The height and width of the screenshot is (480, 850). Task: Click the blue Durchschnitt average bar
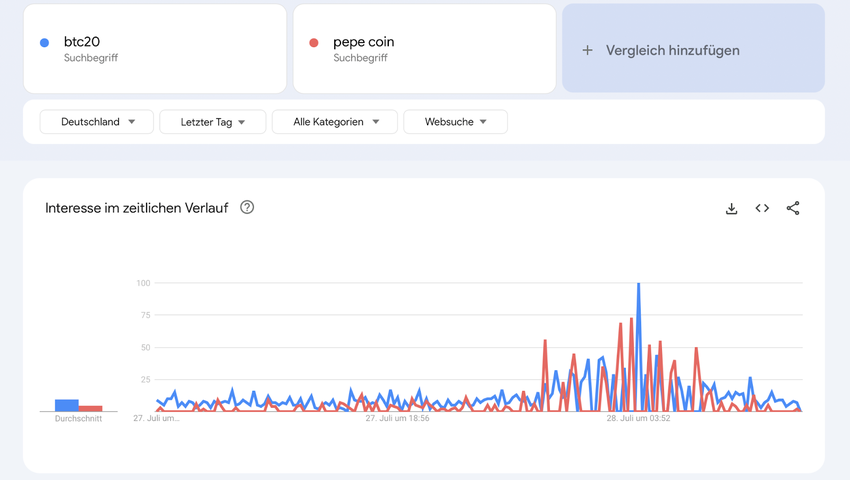(66, 405)
